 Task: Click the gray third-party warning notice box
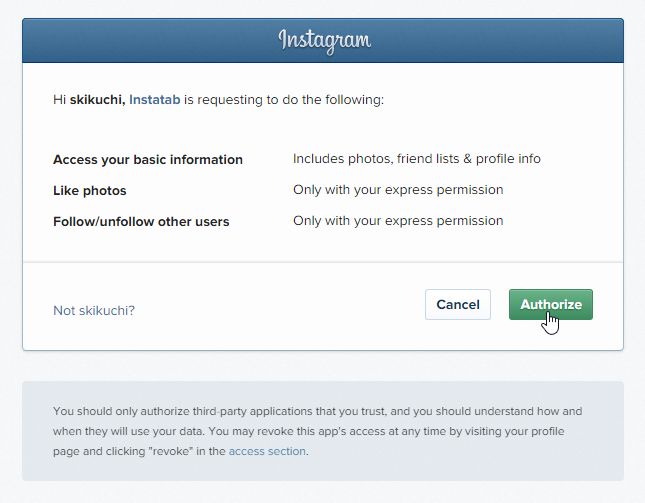coord(323,431)
